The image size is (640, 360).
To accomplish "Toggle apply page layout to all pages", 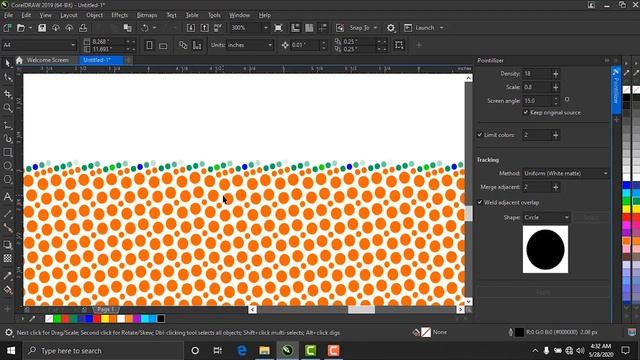I will [183, 45].
